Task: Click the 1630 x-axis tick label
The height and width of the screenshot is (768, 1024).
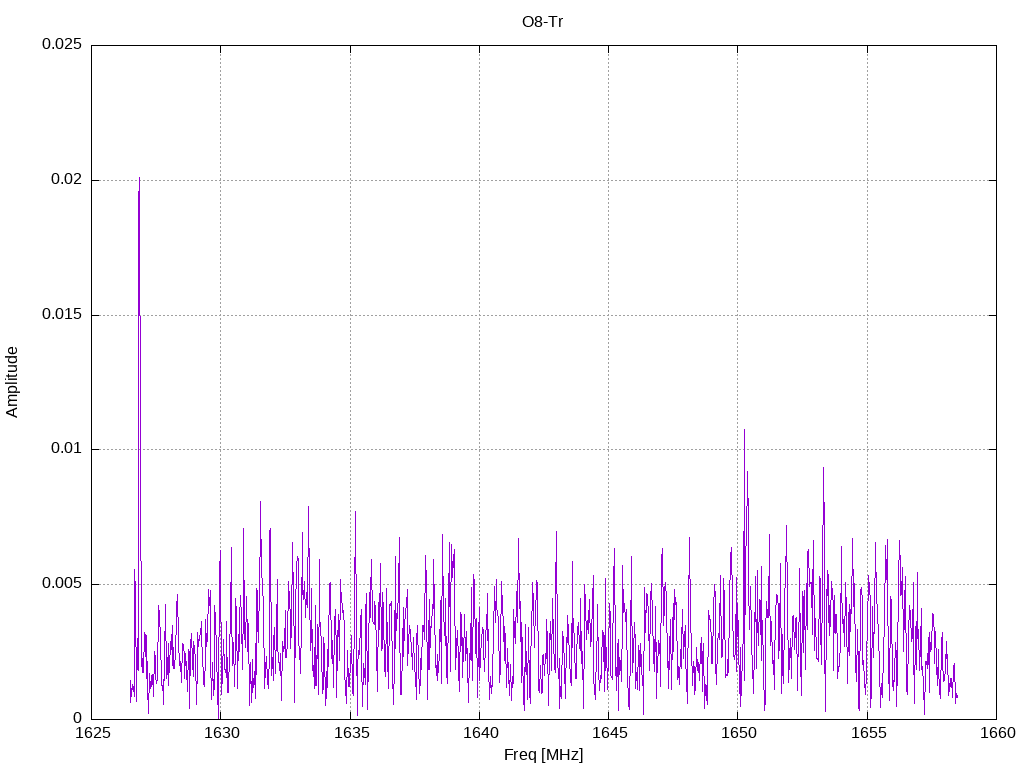Action: coord(221,733)
